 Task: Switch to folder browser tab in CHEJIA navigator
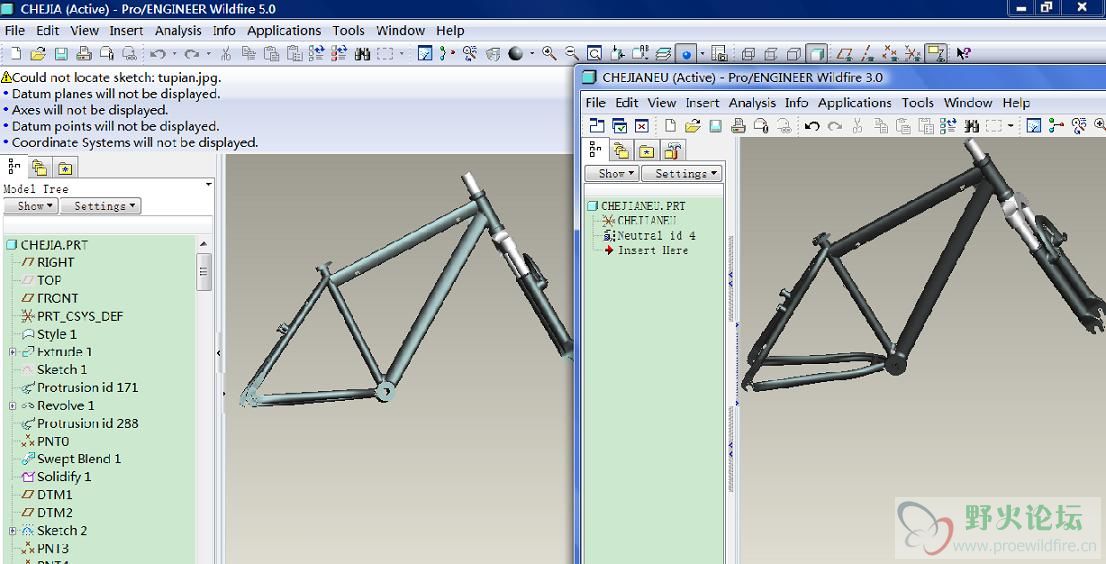[40, 168]
